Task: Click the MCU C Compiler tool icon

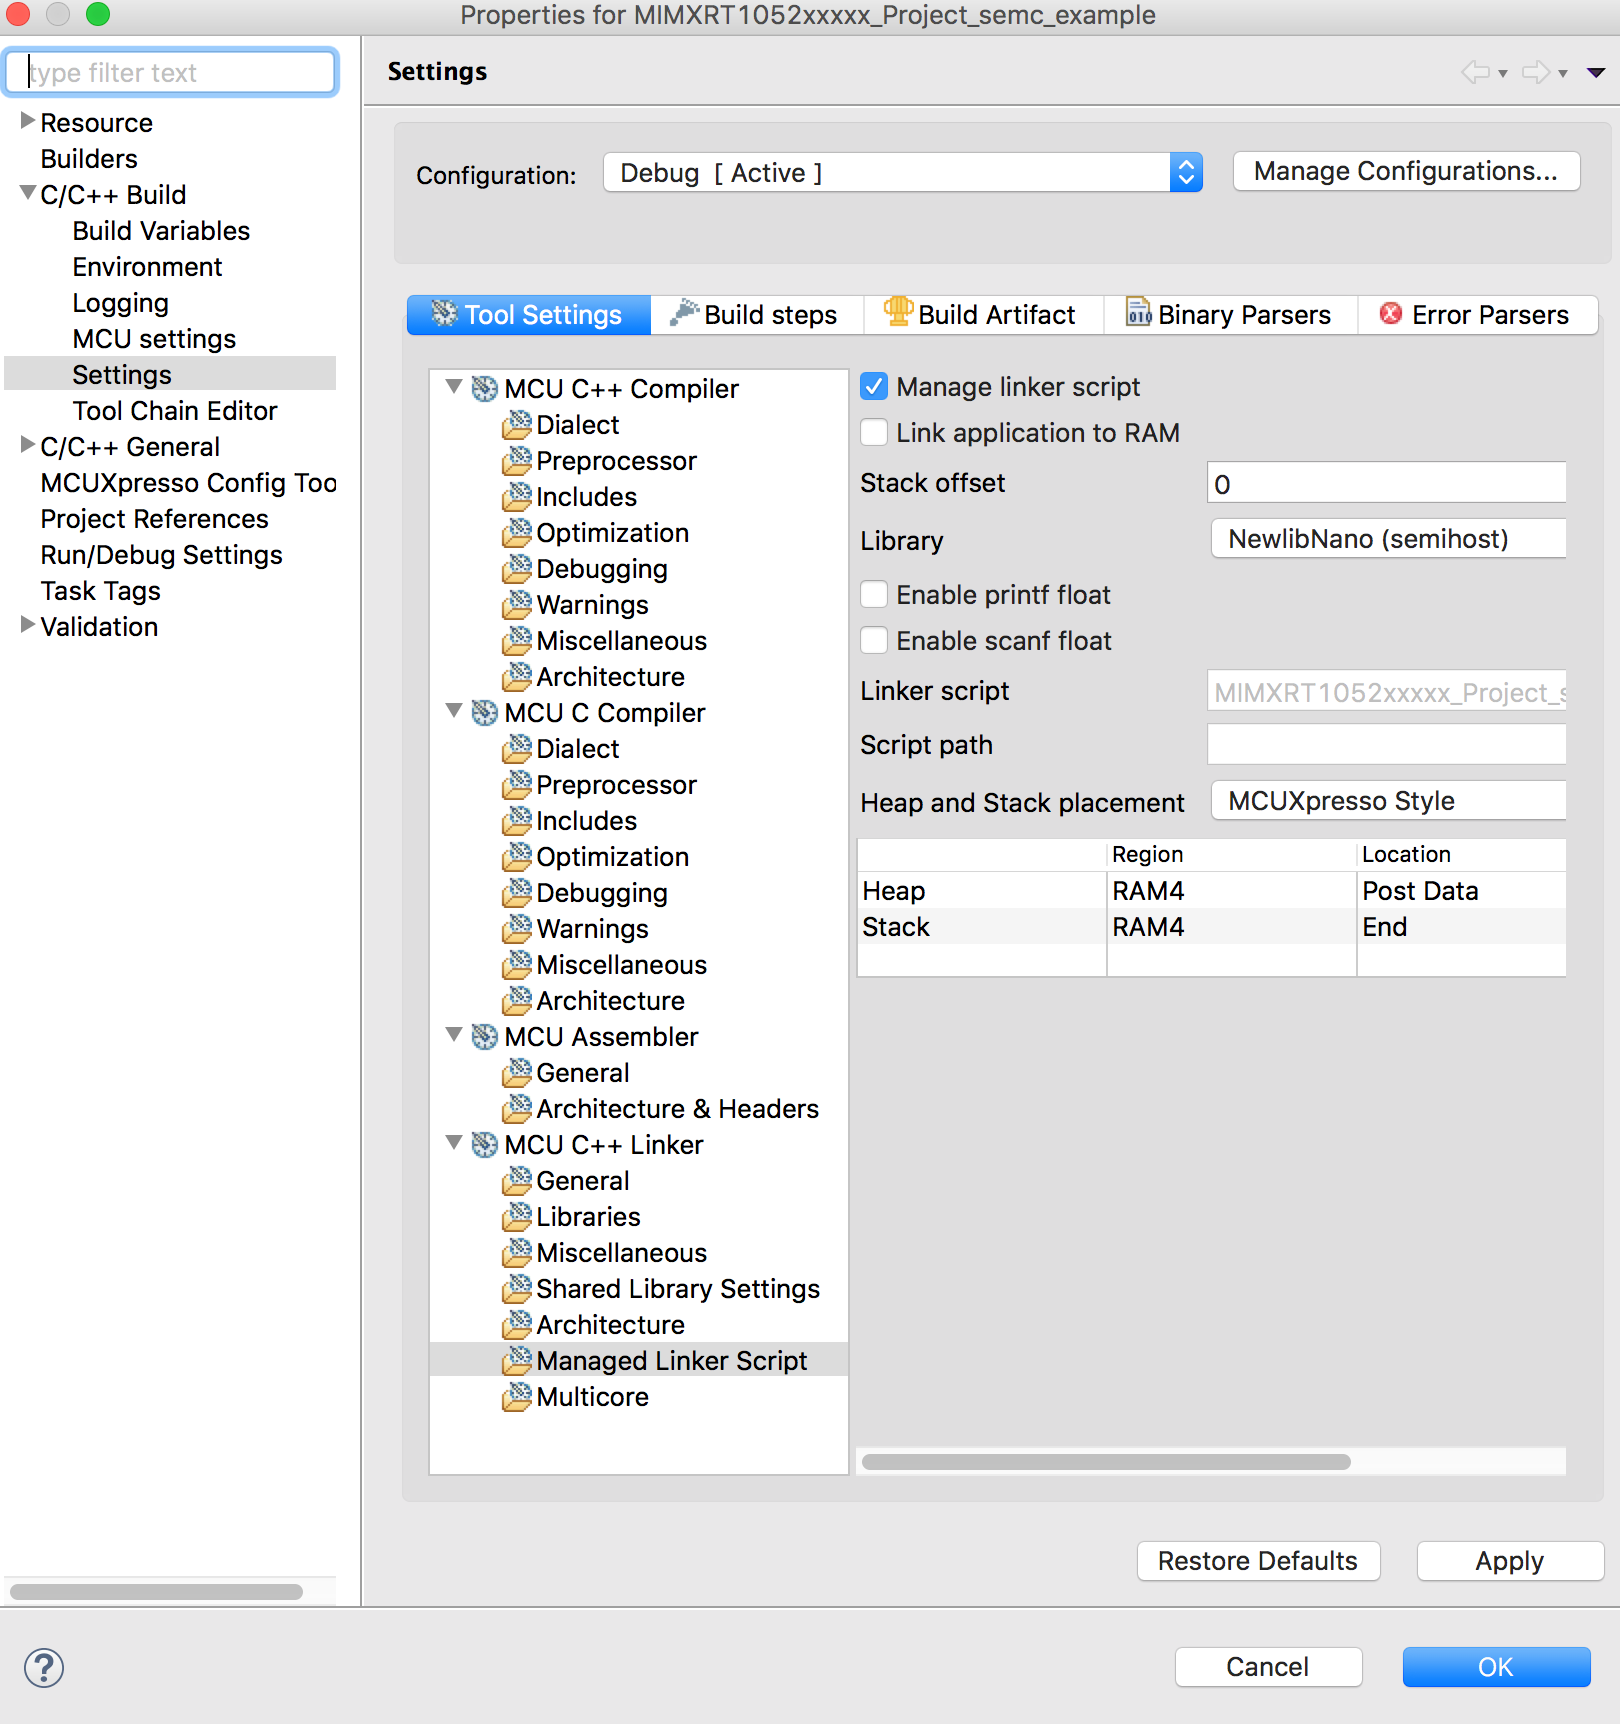Action: click(x=485, y=713)
